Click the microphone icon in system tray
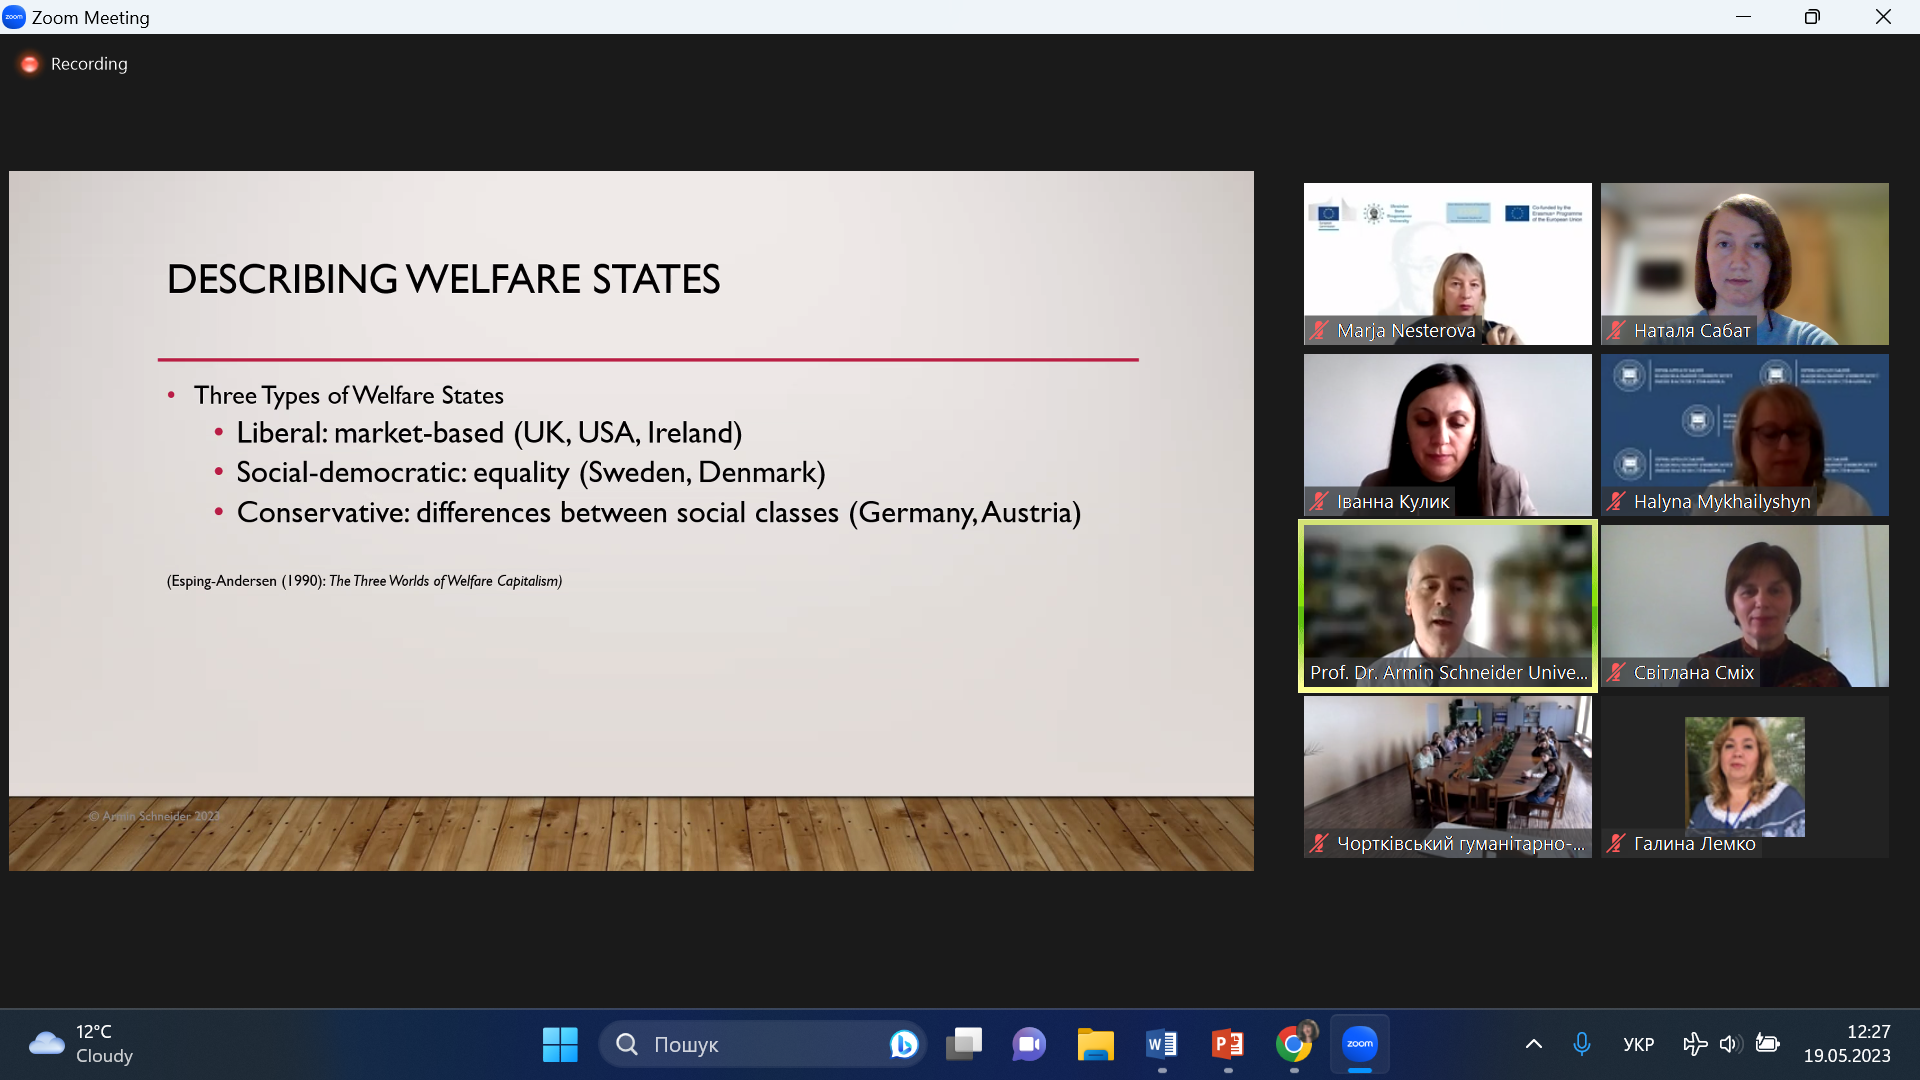This screenshot has width=1920, height=1080. point(1581,1044)
